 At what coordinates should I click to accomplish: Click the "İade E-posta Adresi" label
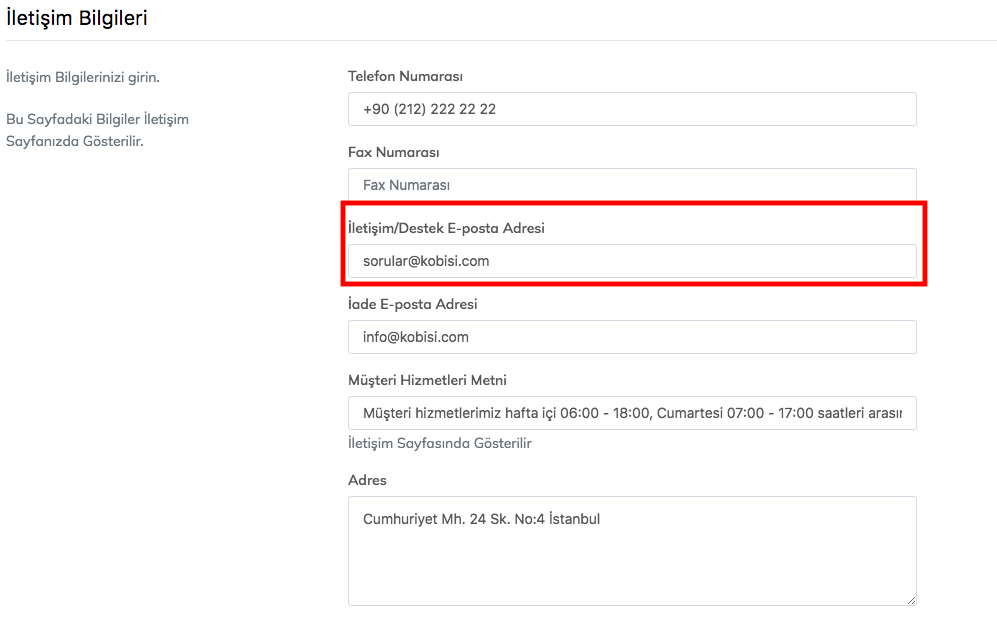point(412,304)
